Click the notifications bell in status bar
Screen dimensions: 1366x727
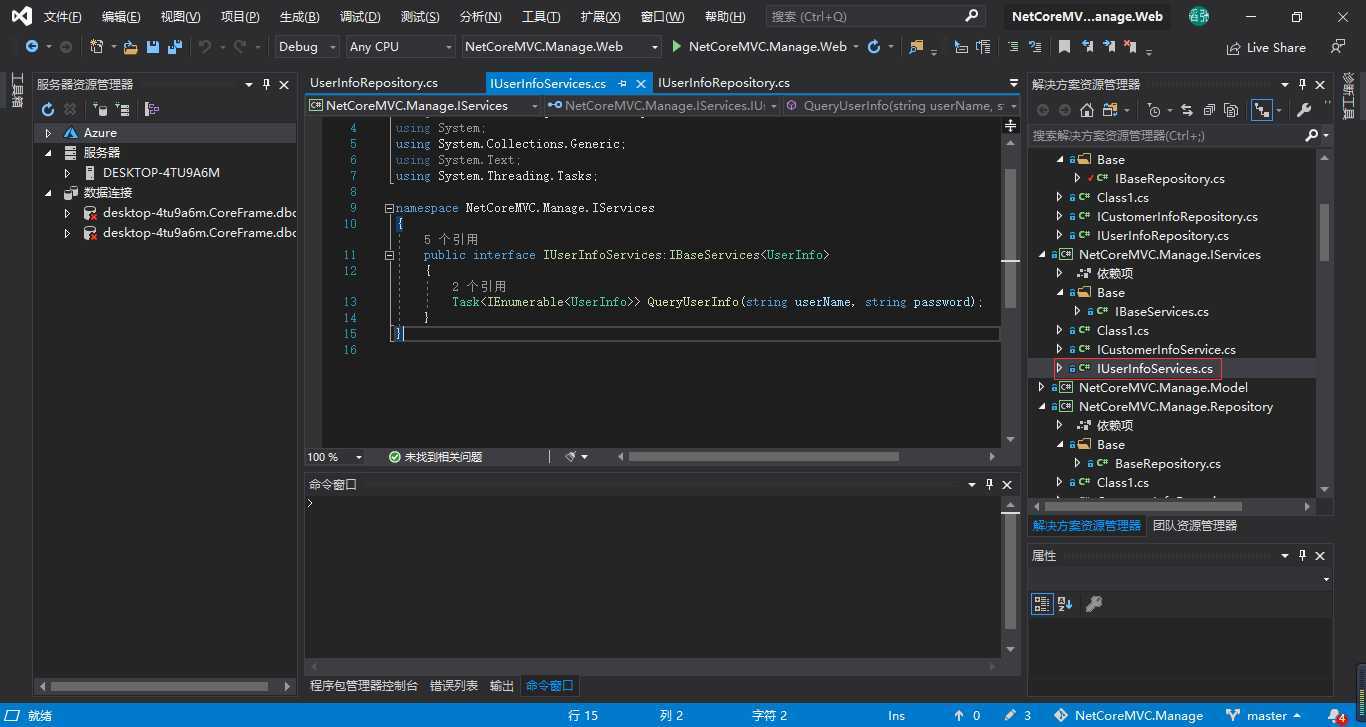1338,716
